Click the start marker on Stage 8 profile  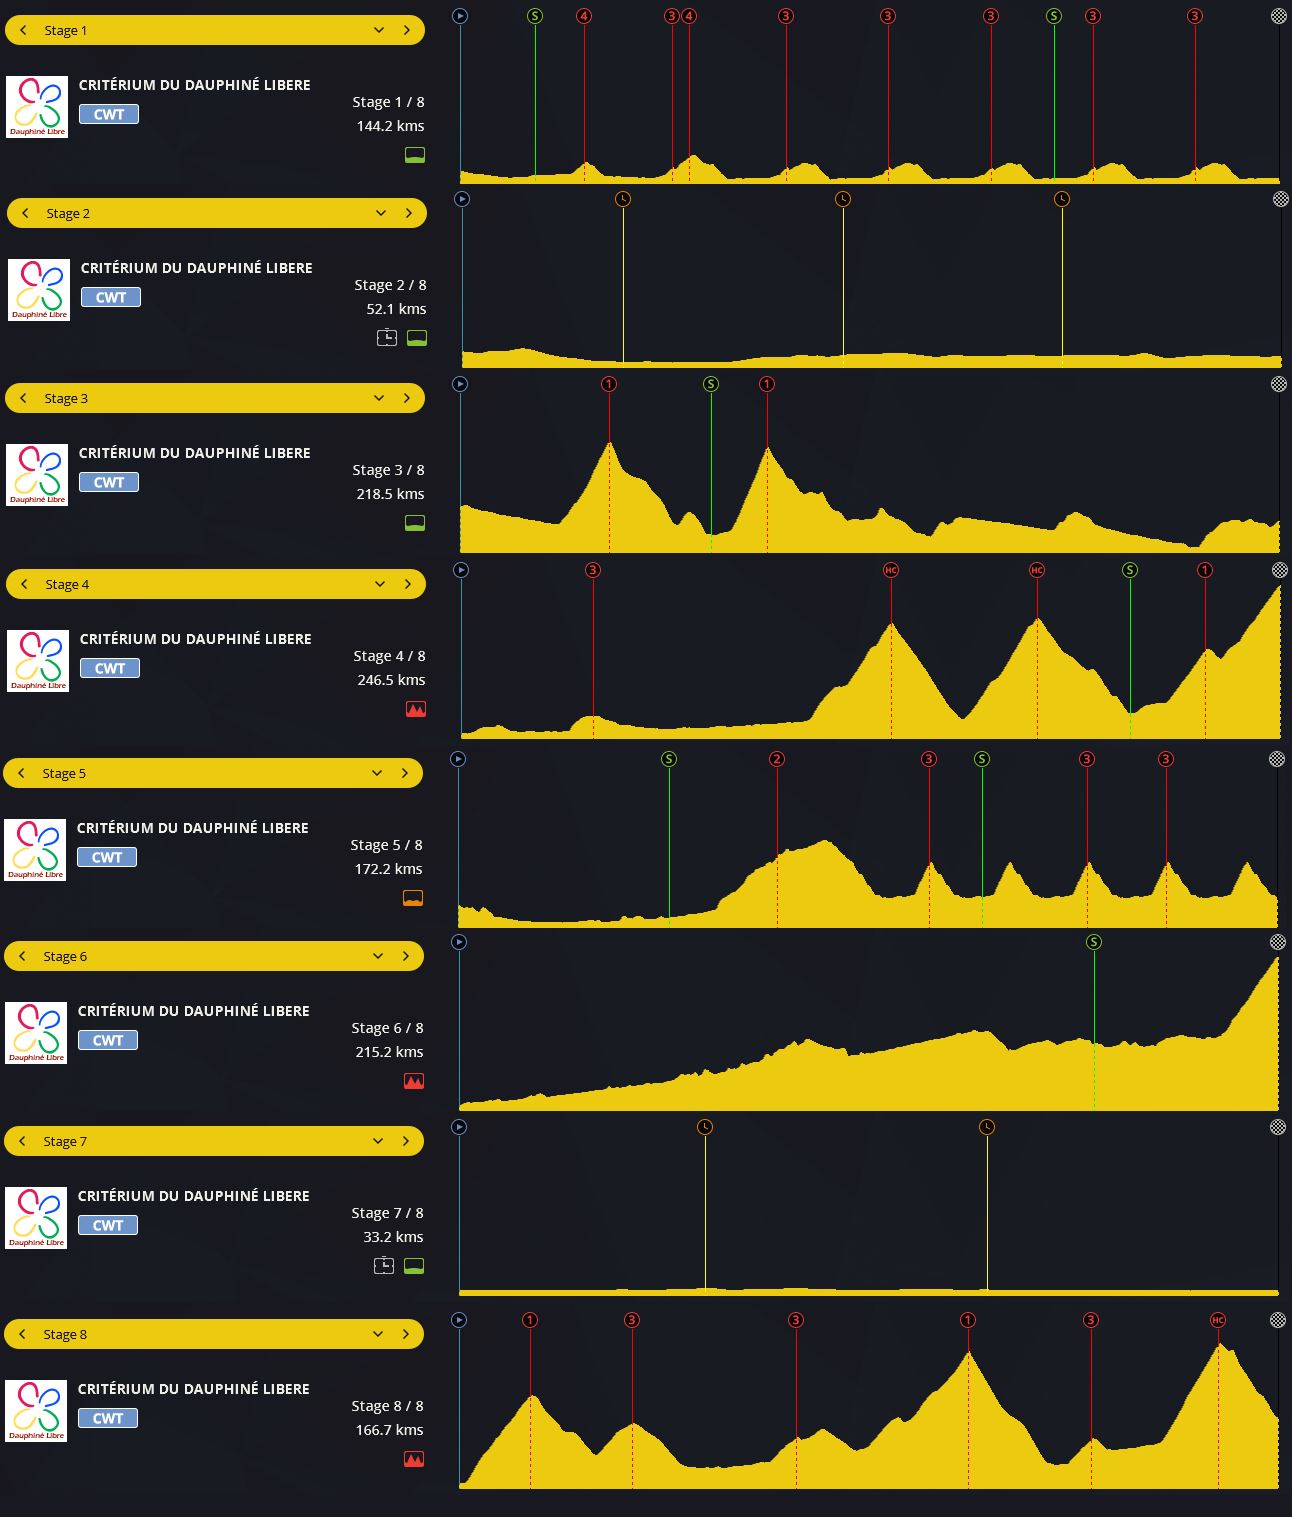459,1320
